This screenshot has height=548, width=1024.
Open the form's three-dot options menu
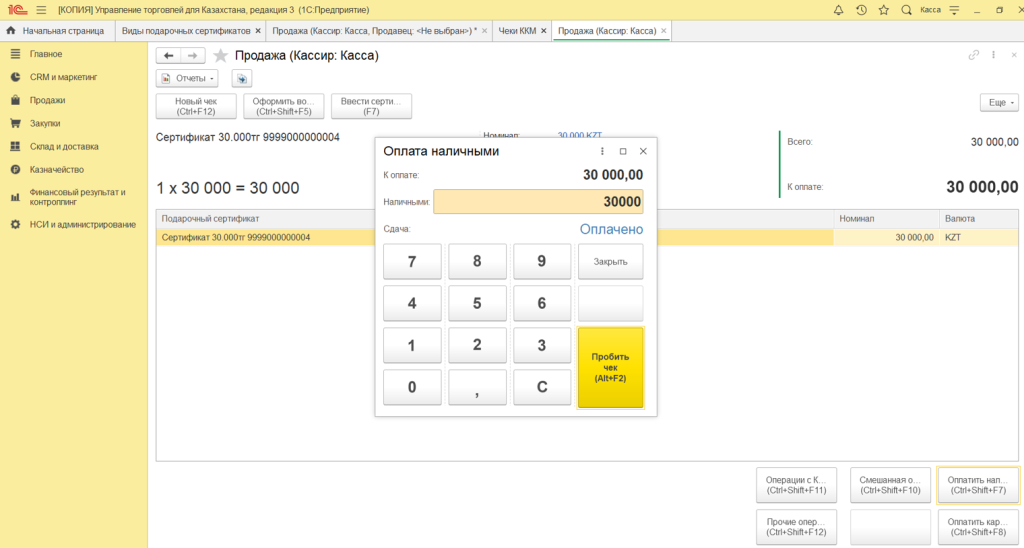(993, 56)
